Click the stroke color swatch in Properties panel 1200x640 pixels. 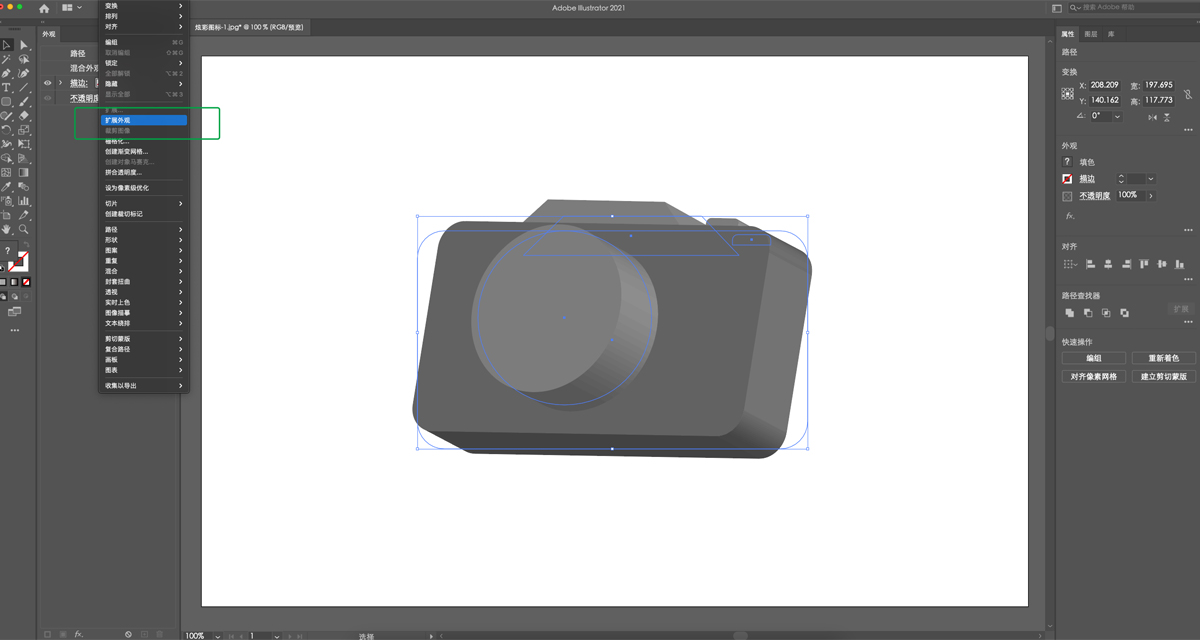(x=1067, y=179)
